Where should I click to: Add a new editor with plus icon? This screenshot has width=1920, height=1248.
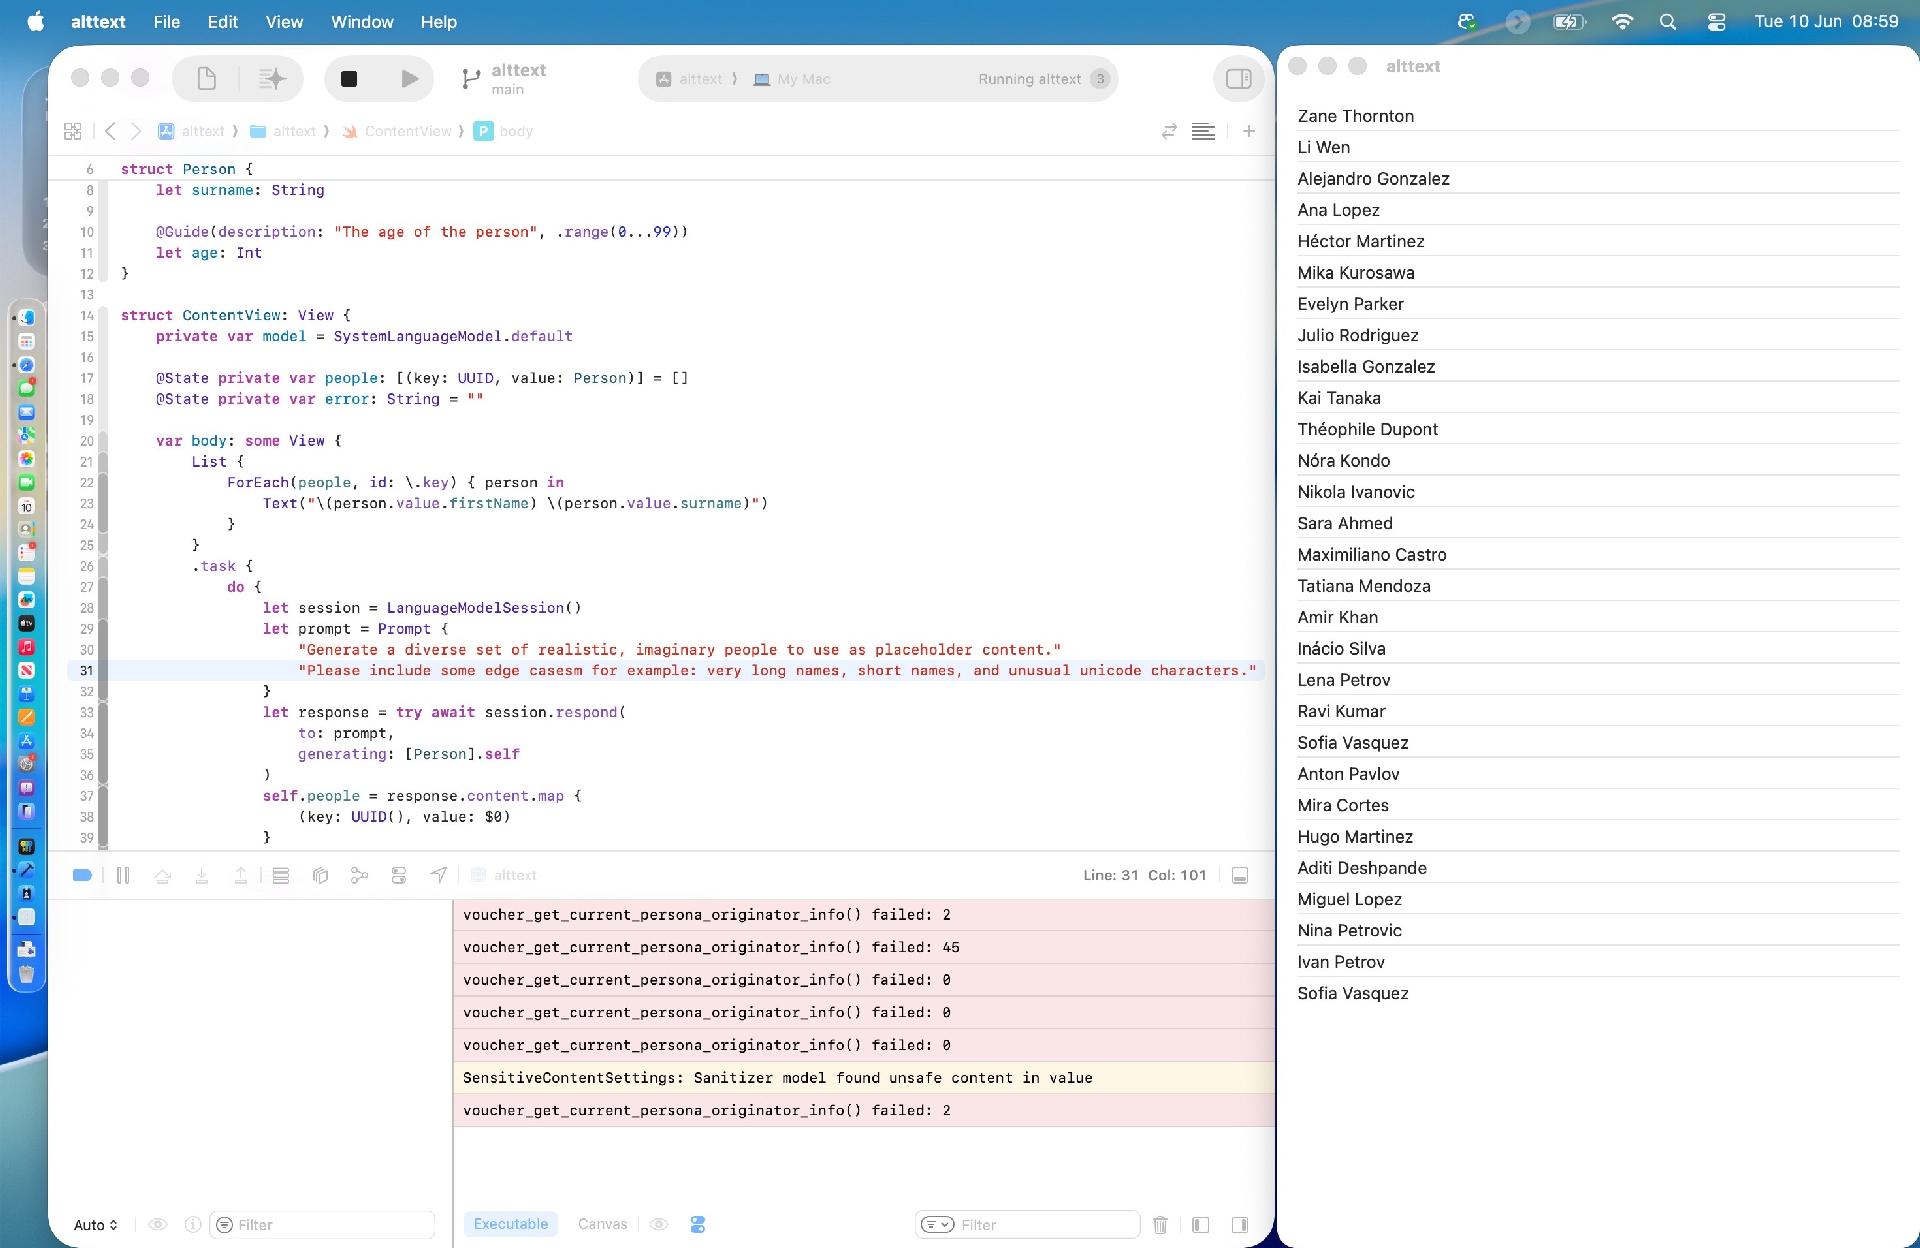(1248, 131)
